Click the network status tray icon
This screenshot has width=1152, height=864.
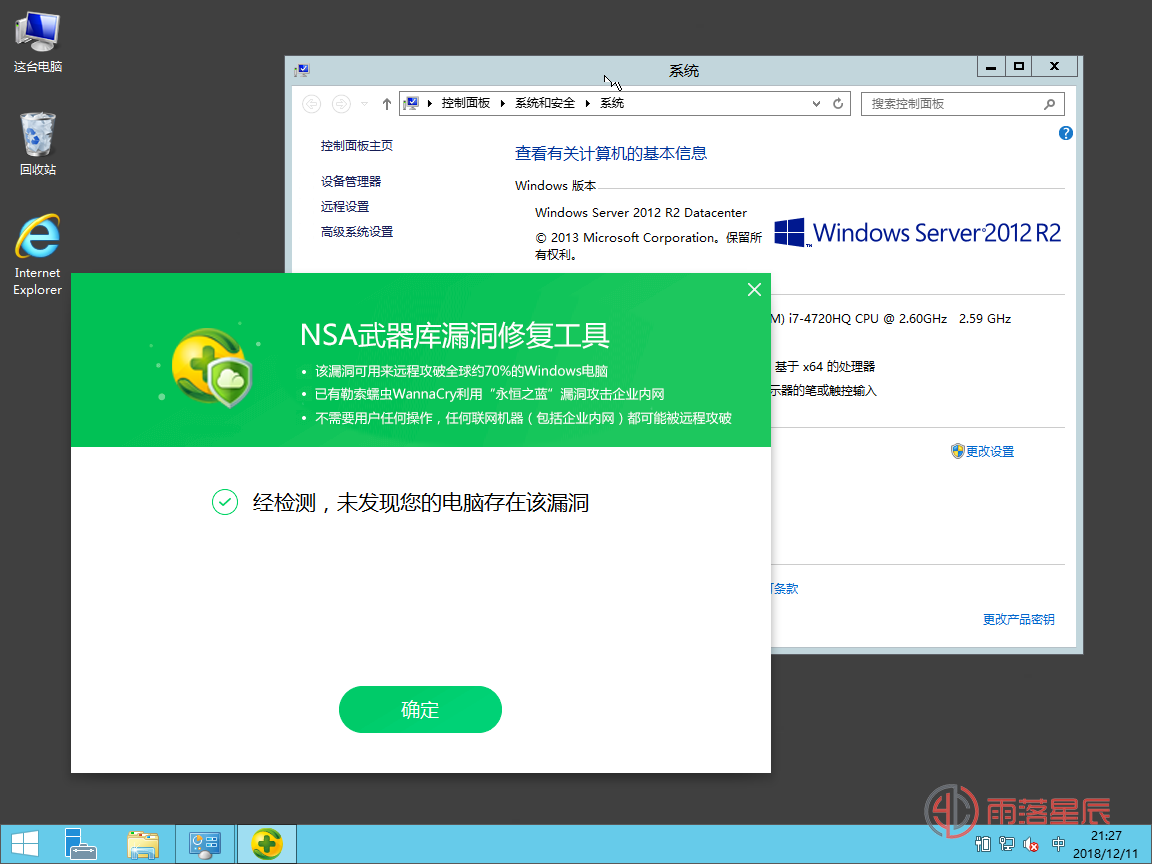(1007, 845)
